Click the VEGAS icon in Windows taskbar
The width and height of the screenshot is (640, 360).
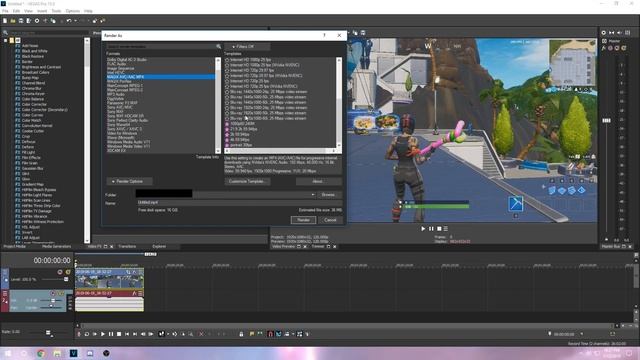pos(73,353)
